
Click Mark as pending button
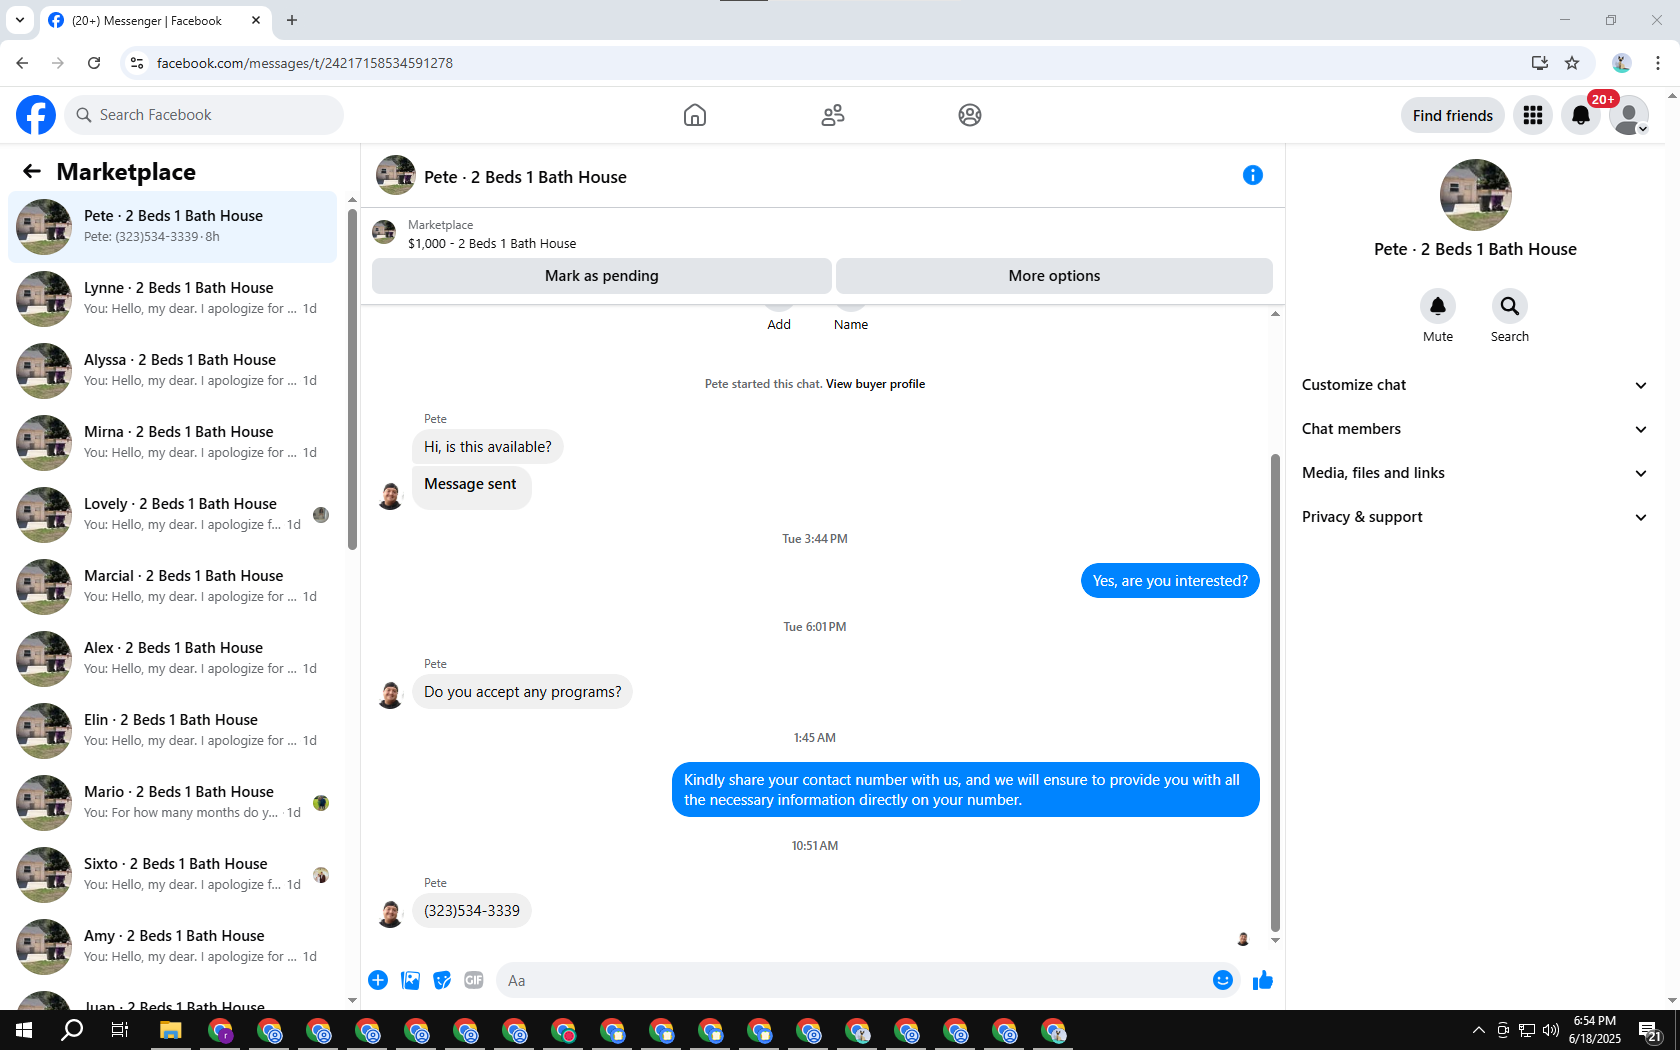602,276
